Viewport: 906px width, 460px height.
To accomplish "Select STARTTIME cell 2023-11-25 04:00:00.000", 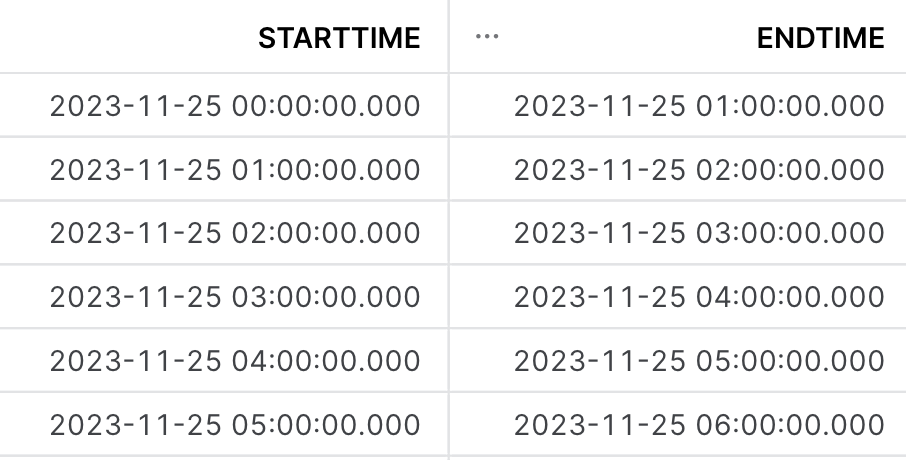I will [x=224, y=360].
